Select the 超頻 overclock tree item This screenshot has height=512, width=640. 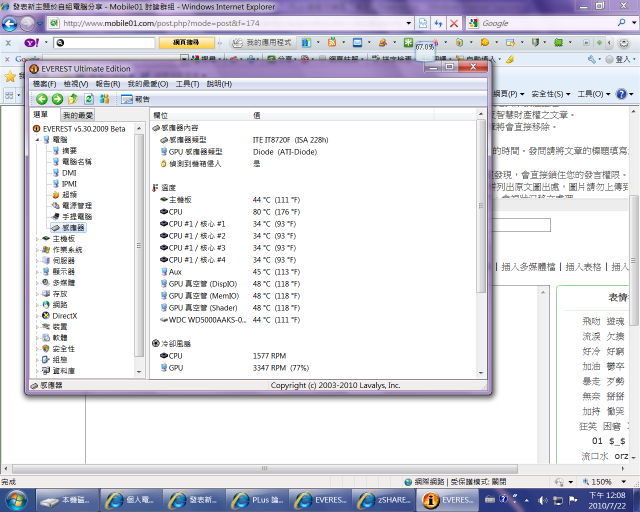pos(64,195)
